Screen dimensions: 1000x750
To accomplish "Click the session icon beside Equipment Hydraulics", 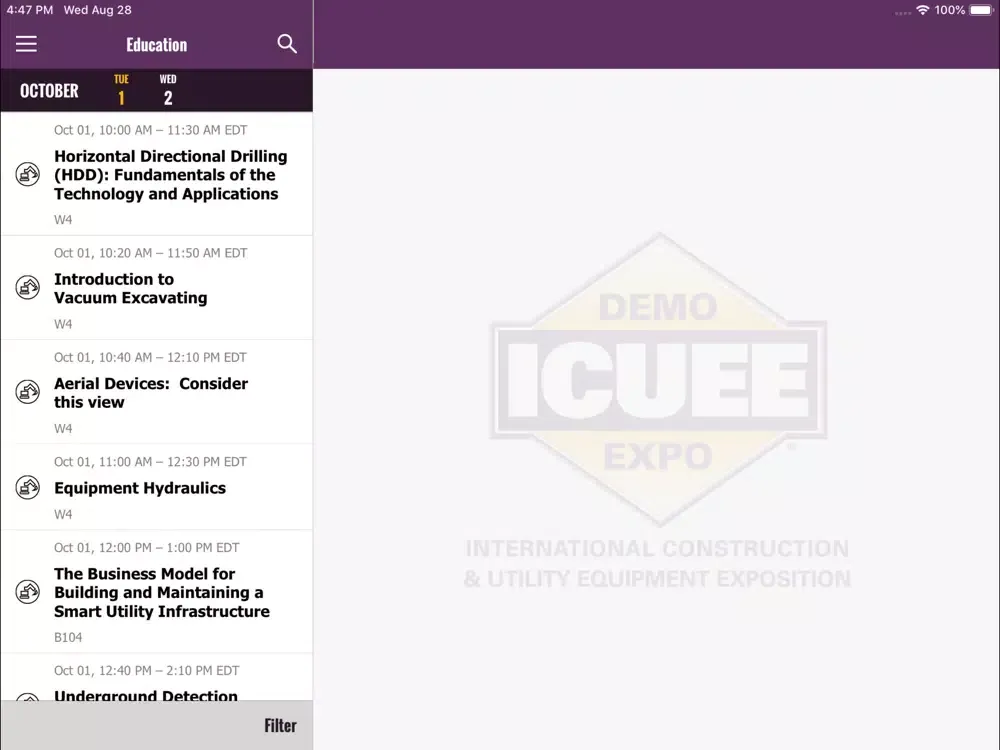I will point(27,487).
